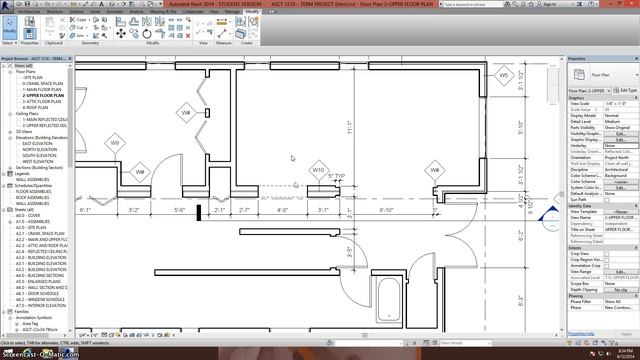
Task: Select EAST ELEVATION in Project Browser
Action: (37, 144)
